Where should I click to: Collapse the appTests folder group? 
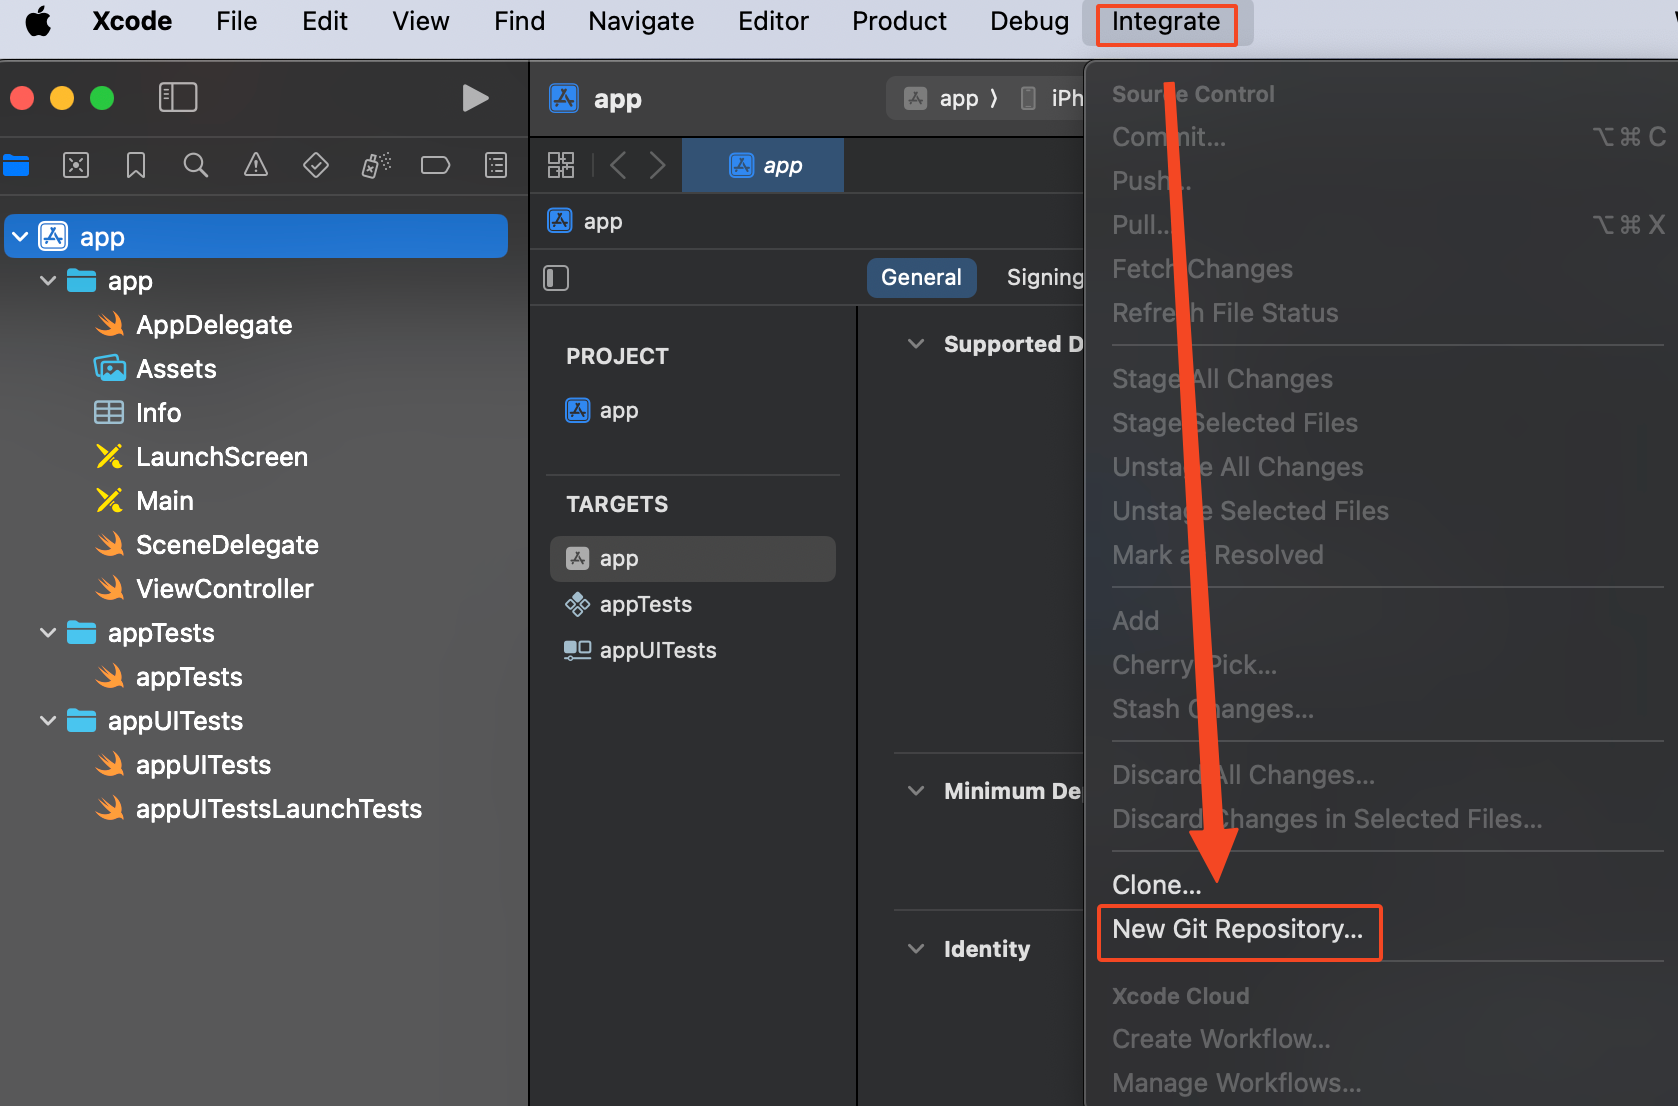tap(48, 633)
